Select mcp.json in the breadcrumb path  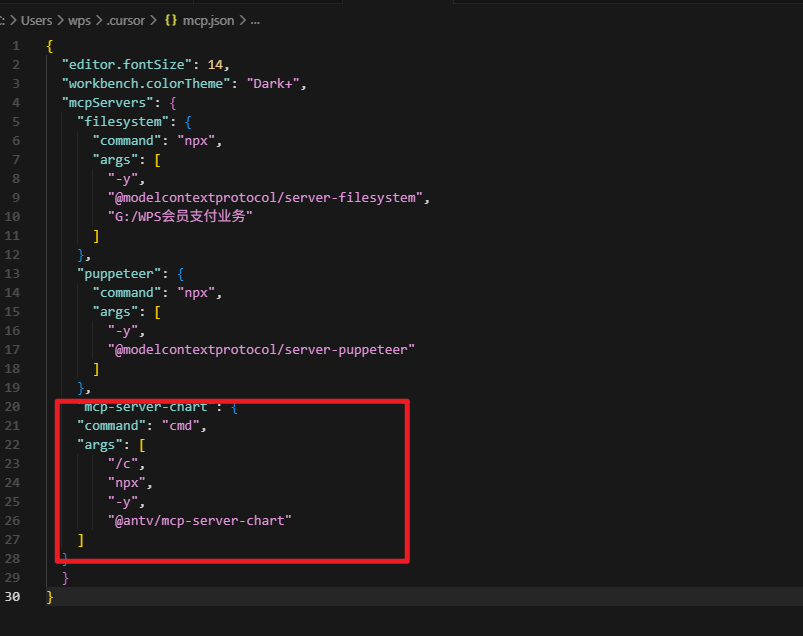(x=208, y=20)
